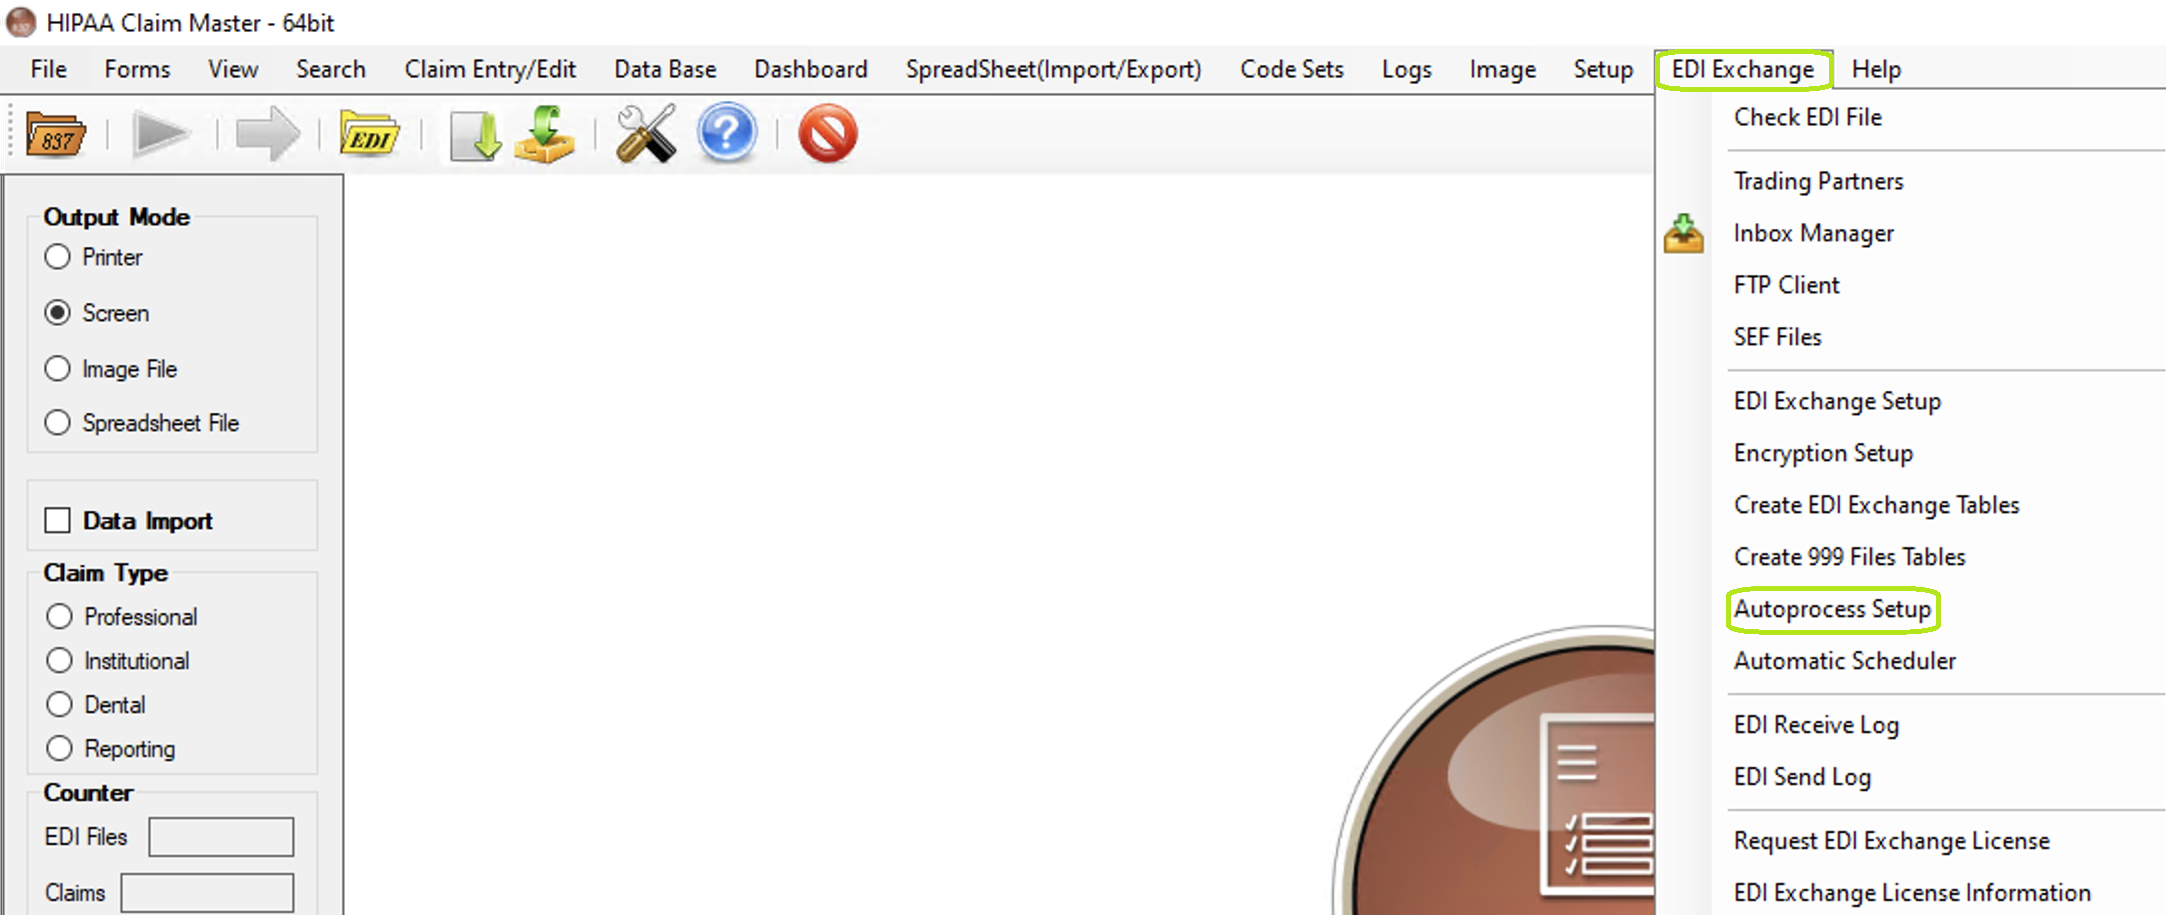2166x915 pixels.
Task: Choose Trading Partners from the menu
Action: 1819,181
